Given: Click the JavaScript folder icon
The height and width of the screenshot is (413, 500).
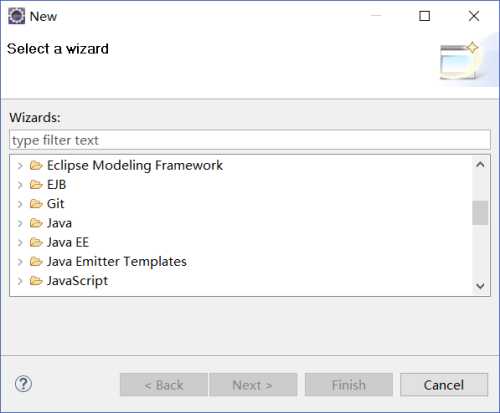Looking at the screenshot, I should pyautogui.click(x=36, y=281).
